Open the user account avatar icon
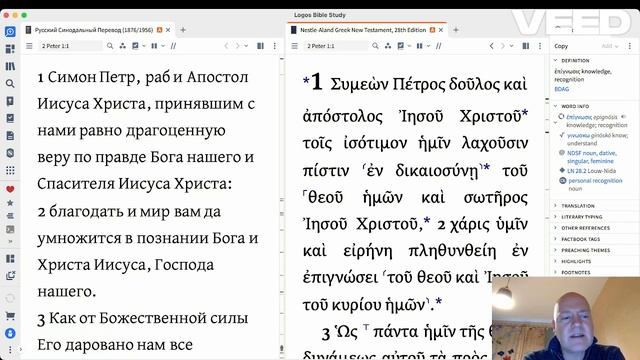Viewport: 640px width, 360px height. [10, 333]
